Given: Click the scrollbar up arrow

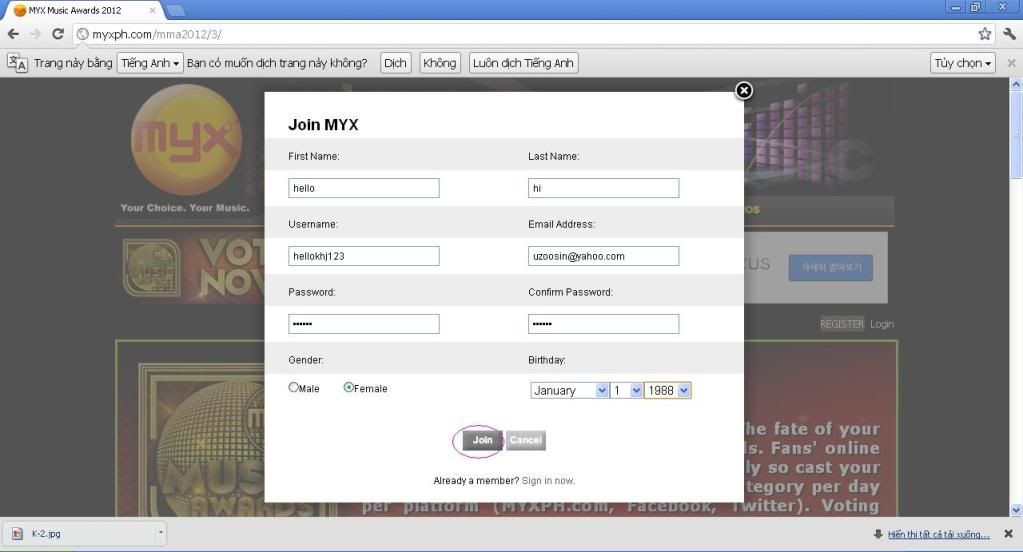Looking at the screenshot, I should pyautogui.click(x=1016, y=84).
